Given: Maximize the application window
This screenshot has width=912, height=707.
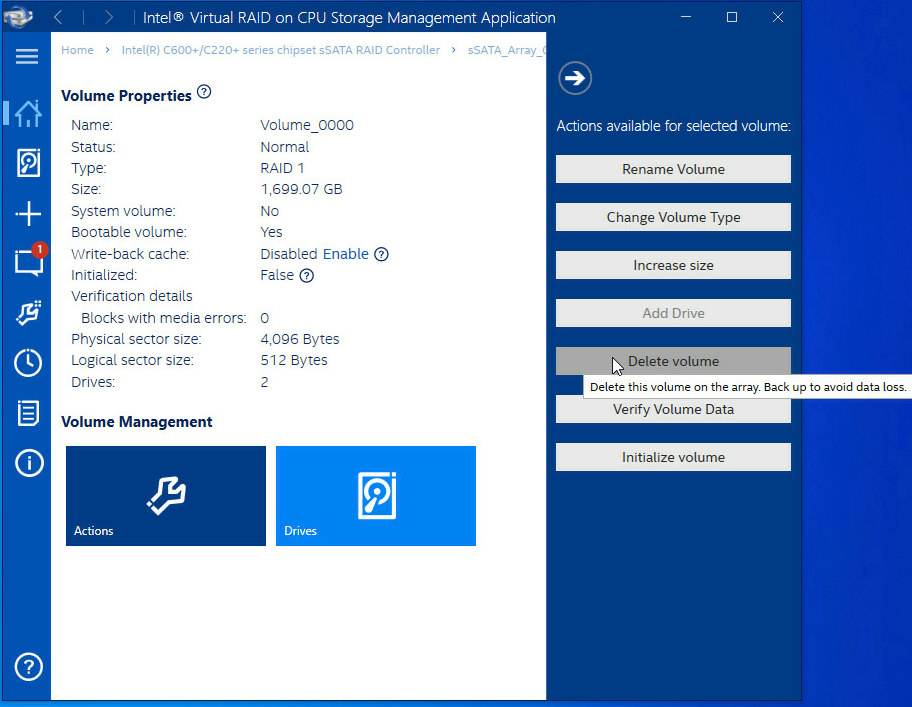Looking at the screenshot, I should pyautogui.click(x=732, y=17).
